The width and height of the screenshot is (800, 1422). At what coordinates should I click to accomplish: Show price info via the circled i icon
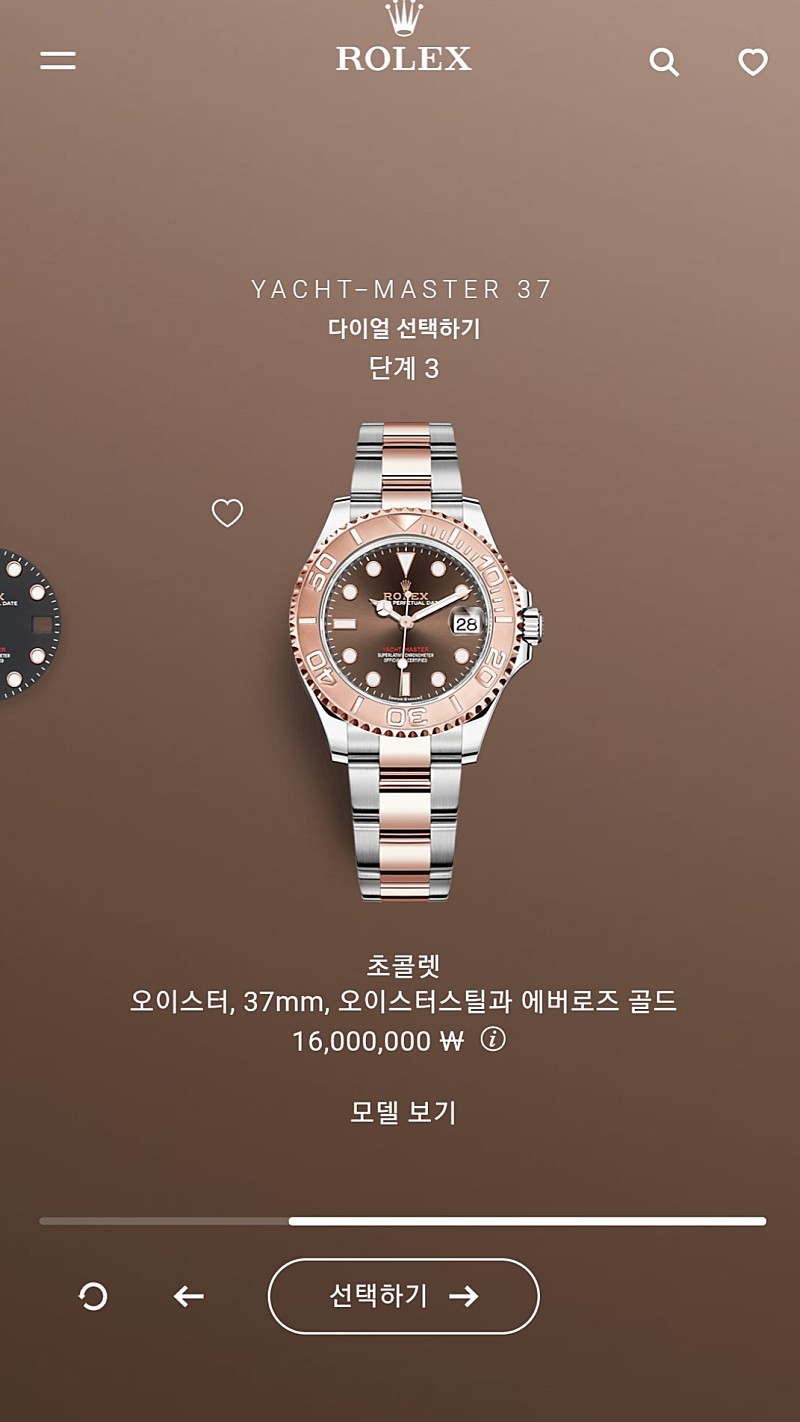[493, 1040]
